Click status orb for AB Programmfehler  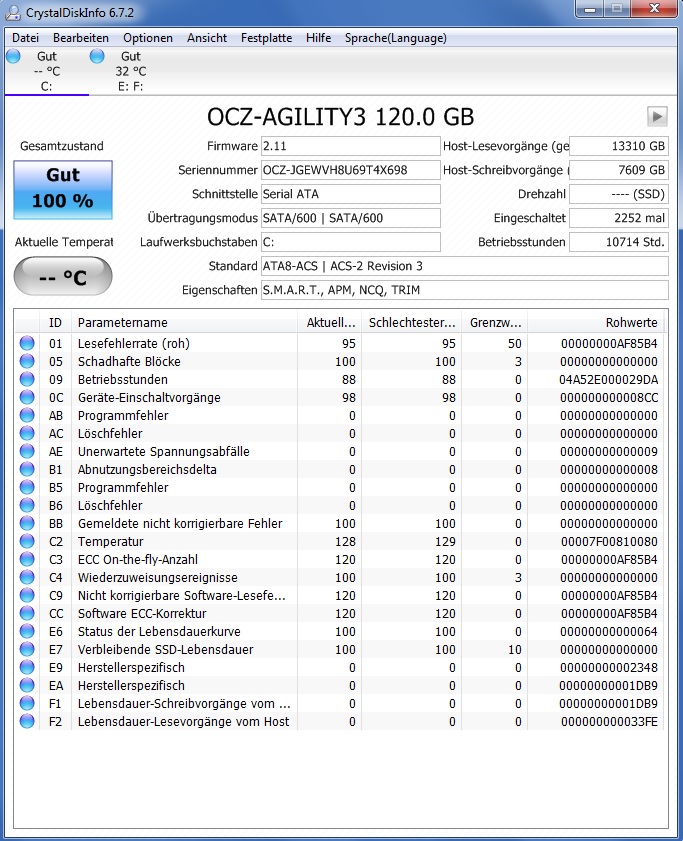click(x=27, y=415)
